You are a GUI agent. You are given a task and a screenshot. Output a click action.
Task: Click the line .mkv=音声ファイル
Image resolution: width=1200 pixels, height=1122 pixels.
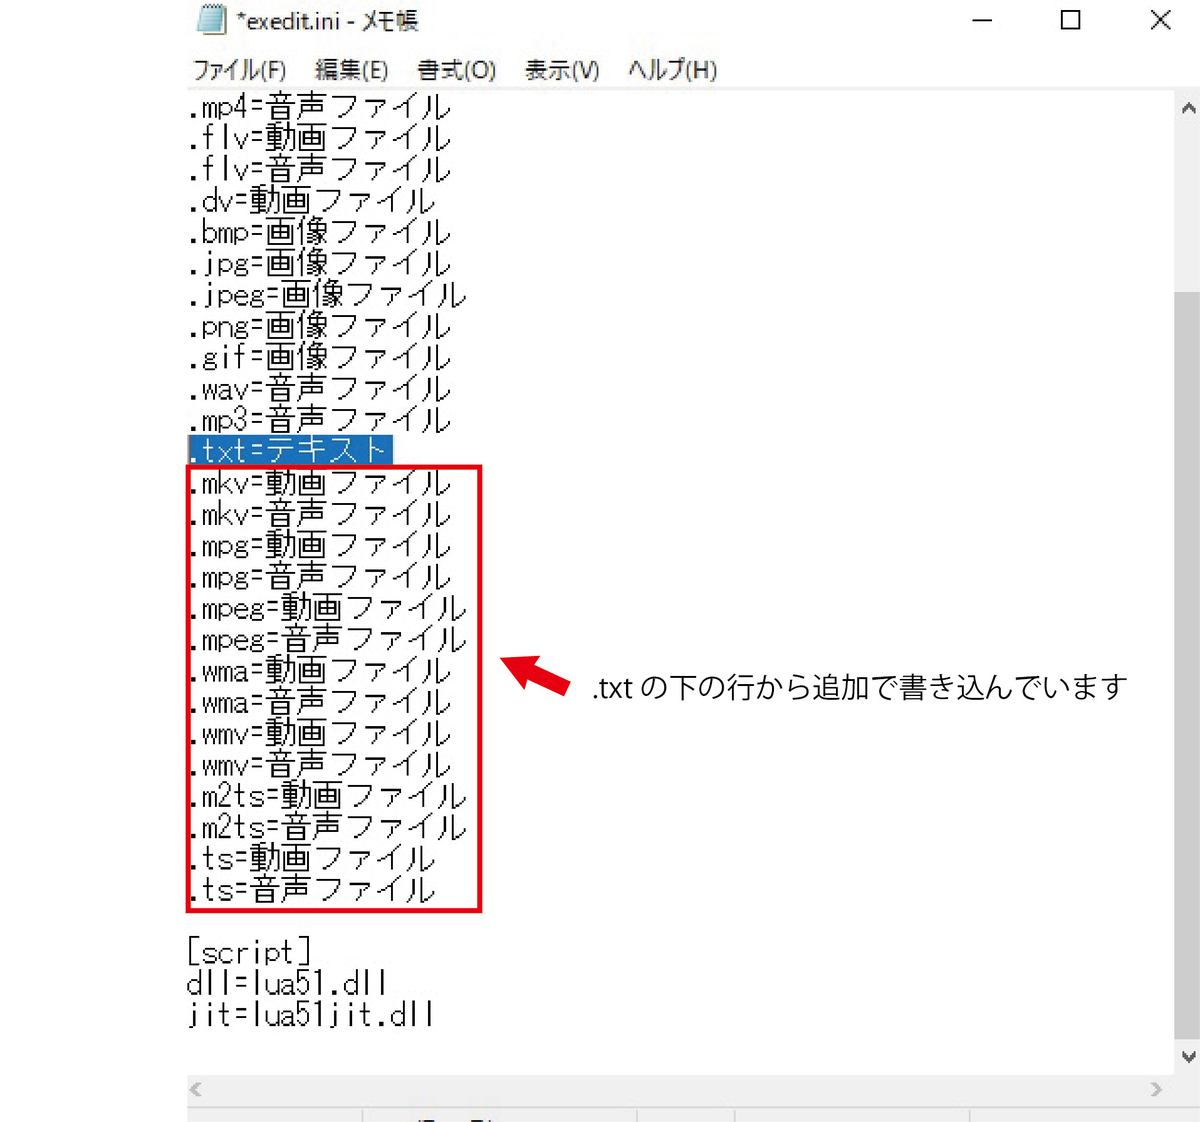point(319,514)
